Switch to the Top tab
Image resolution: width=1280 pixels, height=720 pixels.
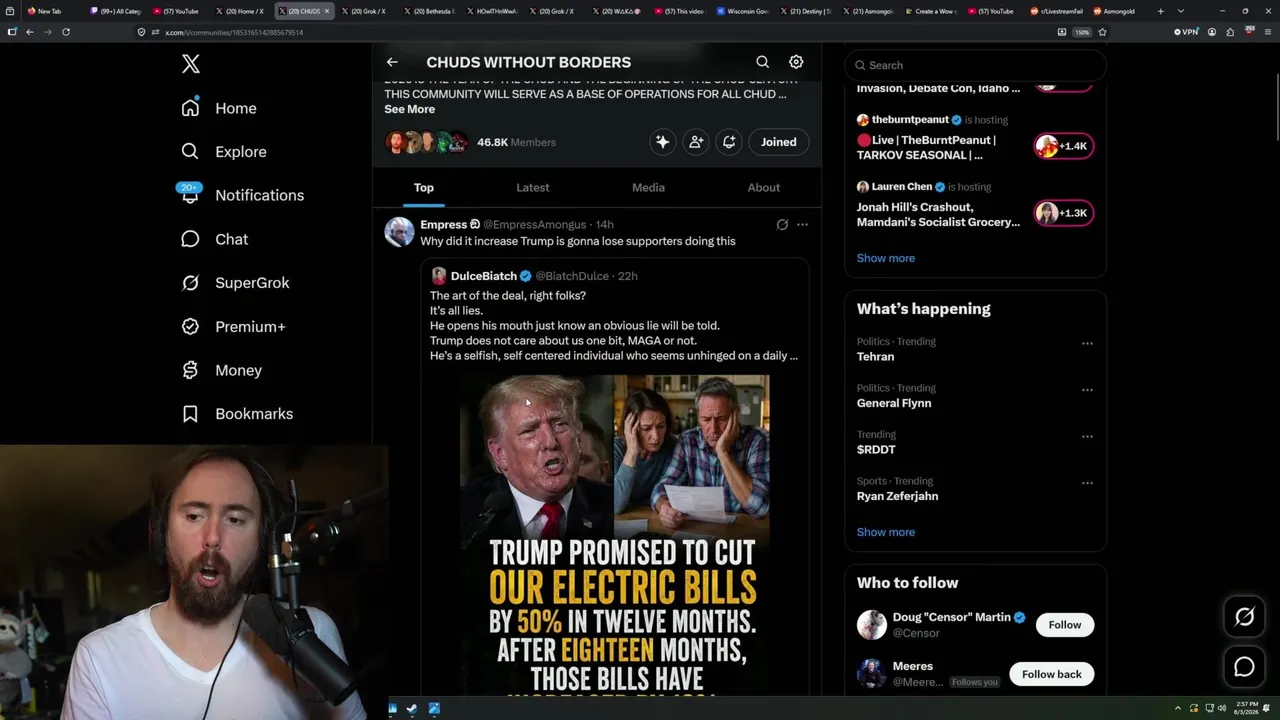(x=424, y=188)
